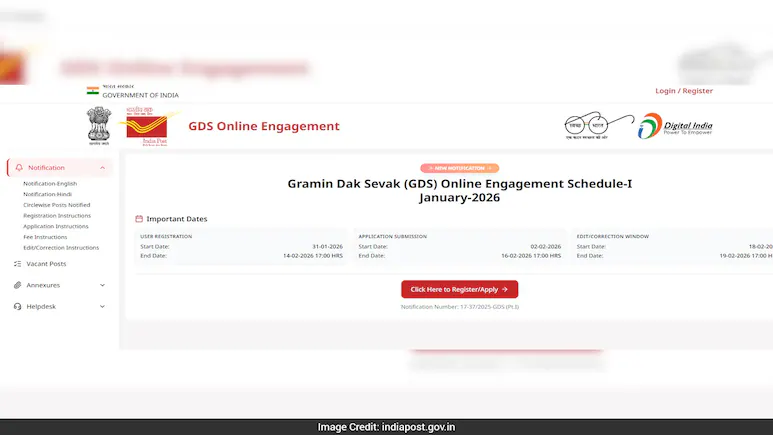Image resolution: width=773 pixels, height=435 pixels.
Task: Open the Notification-Hindi item
Action: (48, 194)
